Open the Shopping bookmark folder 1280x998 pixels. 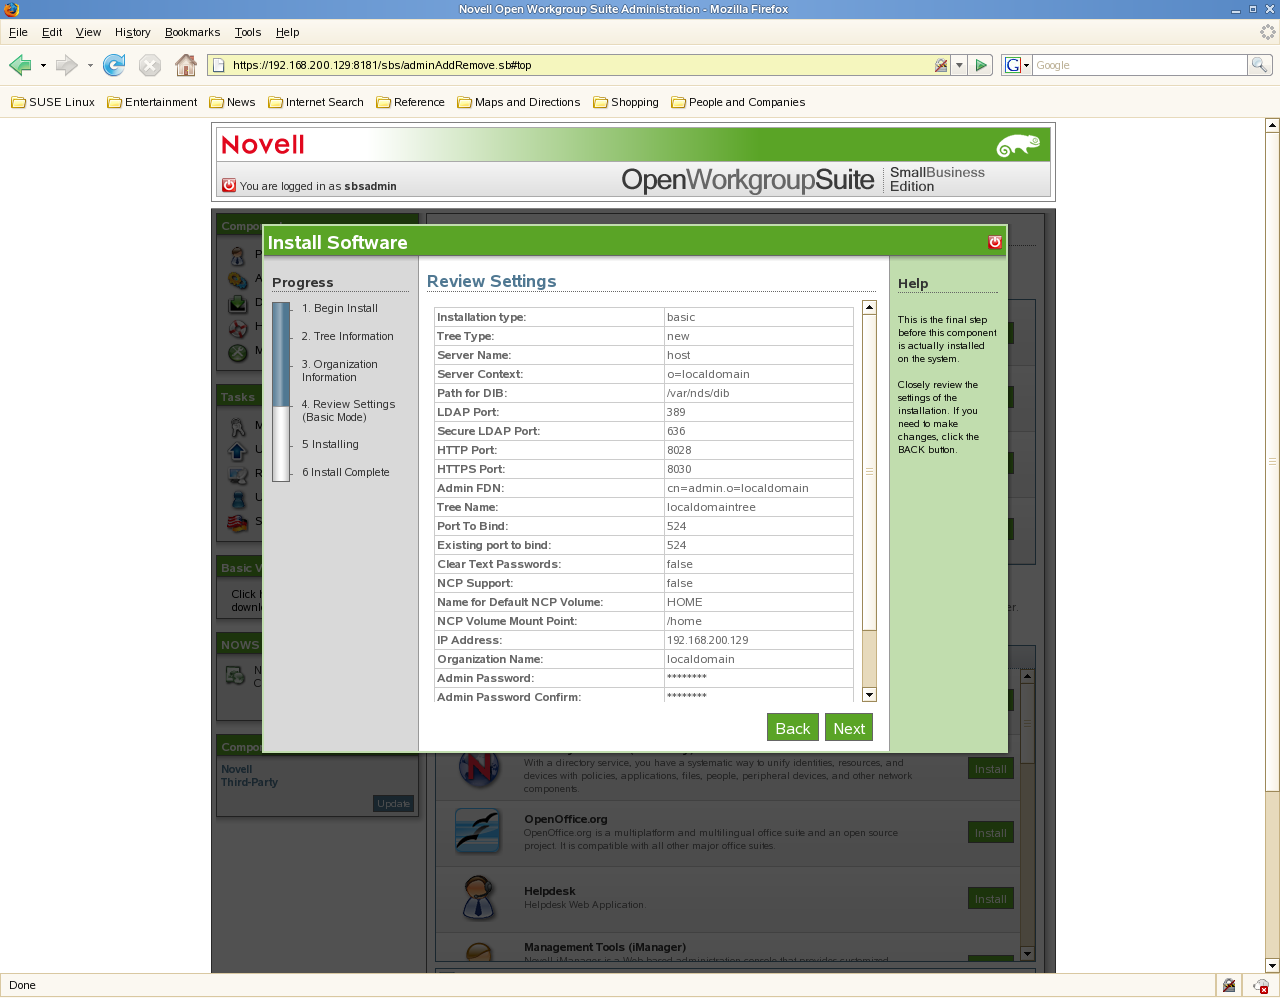click(x=625, y=102)
